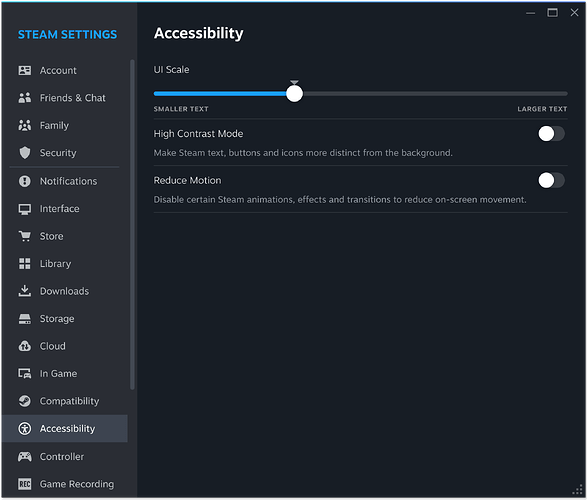587x500 pixels.
Task: Open the Account settings page
Action: [x=64, y=70]
